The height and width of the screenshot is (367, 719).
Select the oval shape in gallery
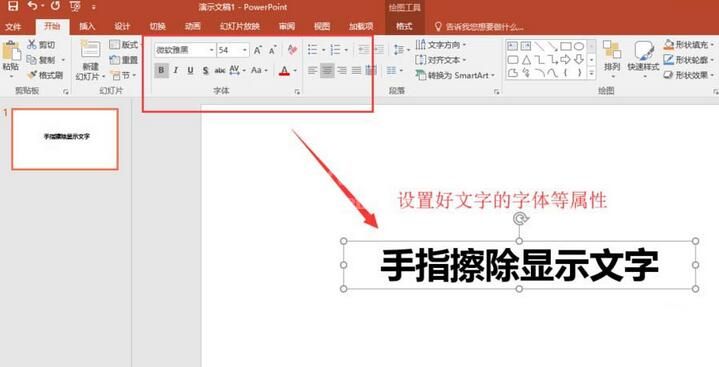(579, 46)
